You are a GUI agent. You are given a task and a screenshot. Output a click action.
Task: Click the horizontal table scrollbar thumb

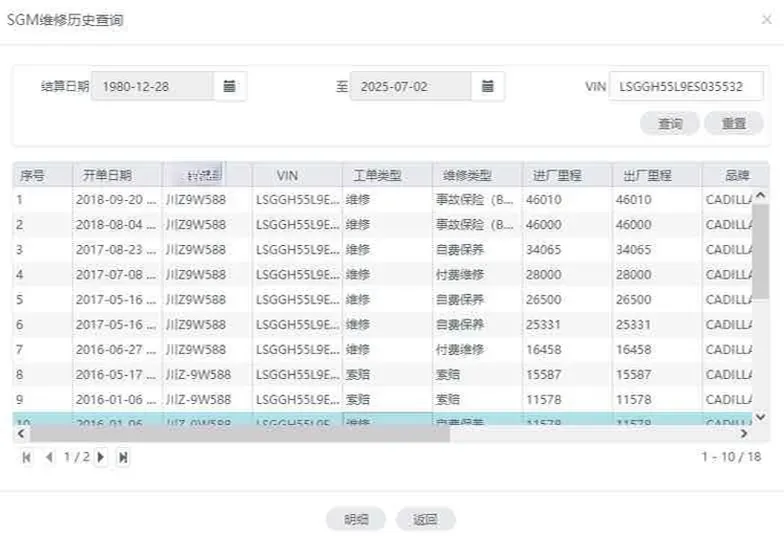(240, 434)
